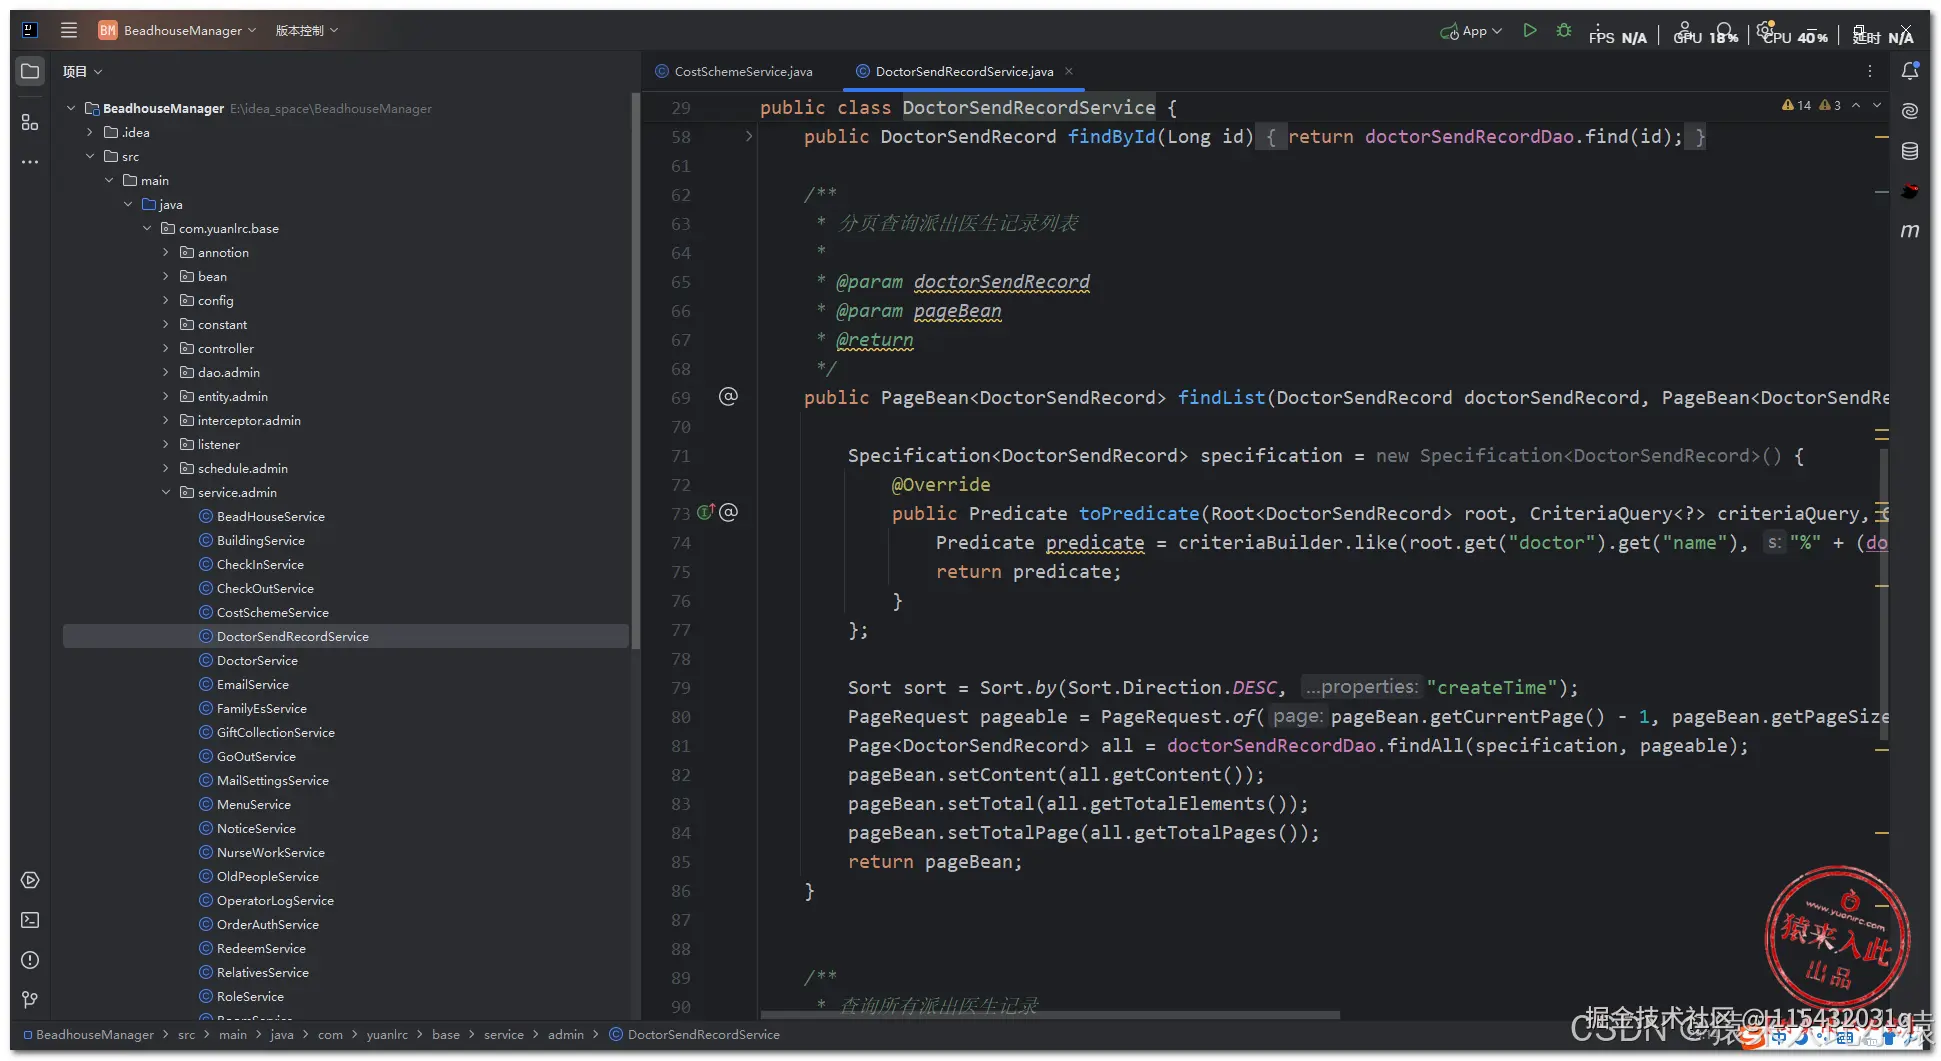This screenshot has width=1941, height=1061.
Task: Expand the bean package
Action: 166,276
